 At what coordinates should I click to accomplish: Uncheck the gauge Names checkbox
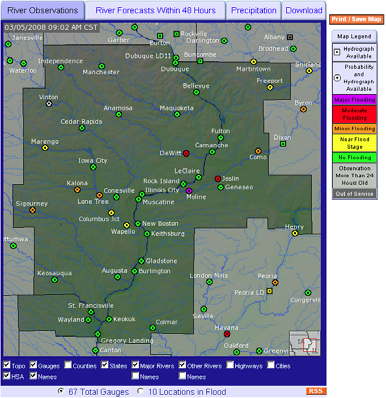pos(33,376)
